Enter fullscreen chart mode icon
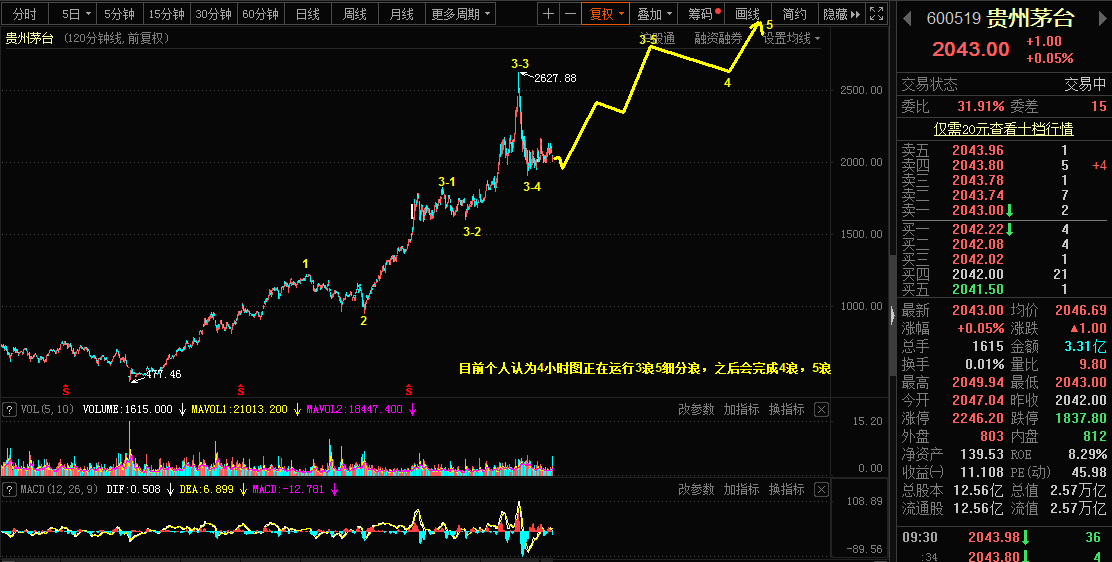The width and height of the screenshot is (1112, 562). [877, 13]
